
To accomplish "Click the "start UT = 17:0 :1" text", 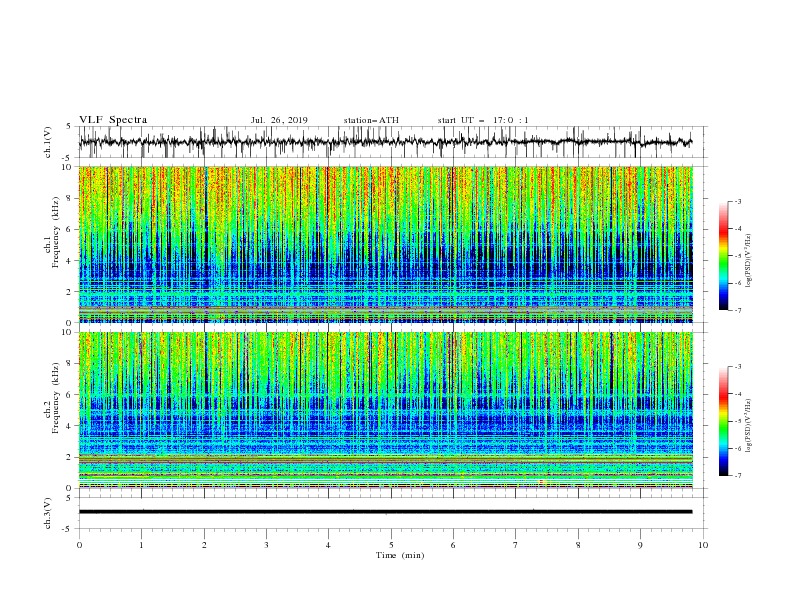I will coord(483,120).
